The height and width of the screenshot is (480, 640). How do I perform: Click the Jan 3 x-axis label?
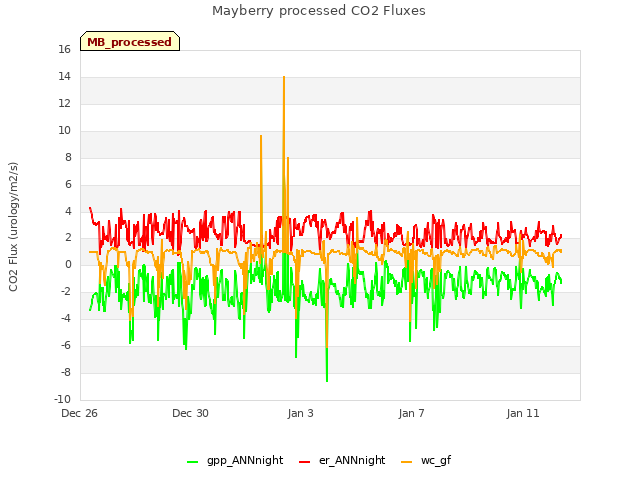(300, 413)
